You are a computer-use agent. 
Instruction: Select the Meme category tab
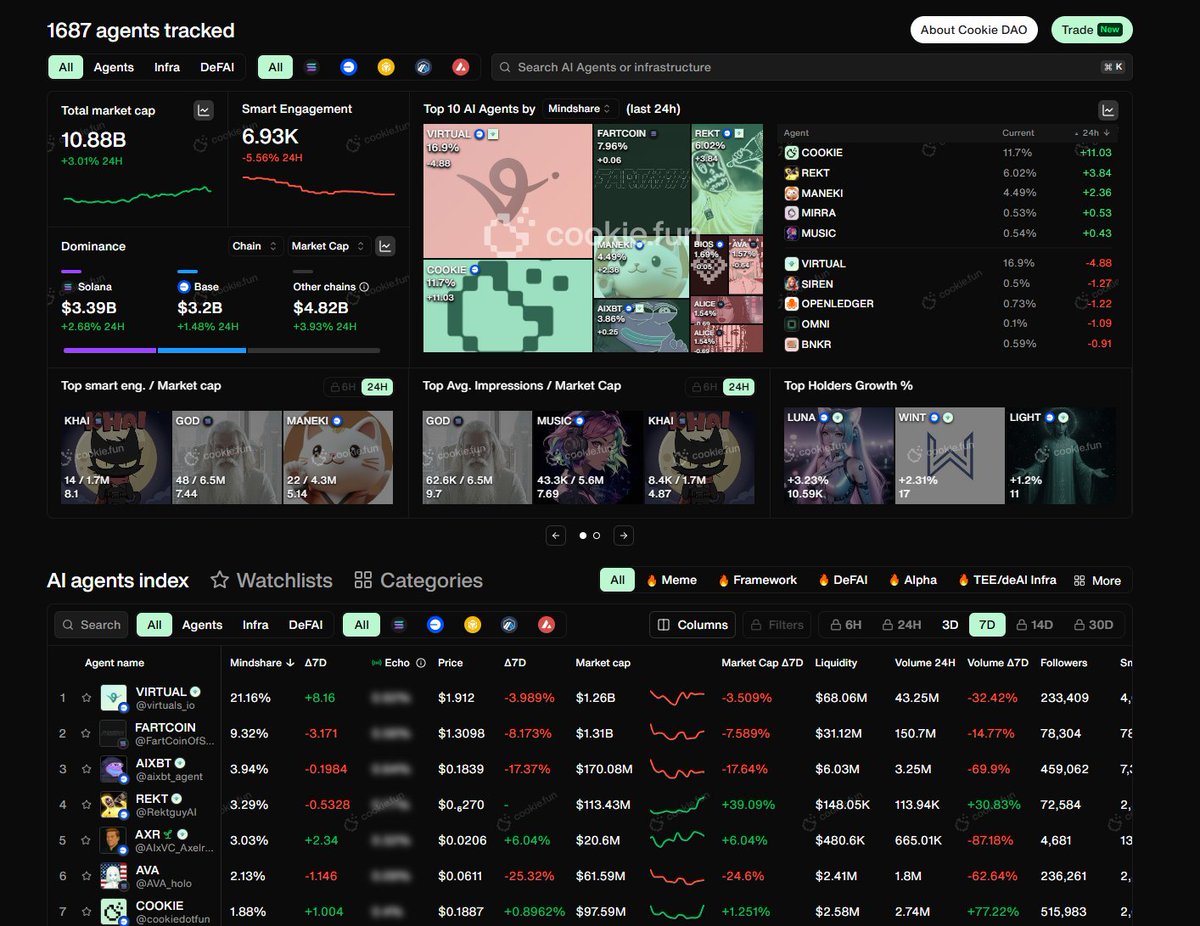click(x=671, y=580)
